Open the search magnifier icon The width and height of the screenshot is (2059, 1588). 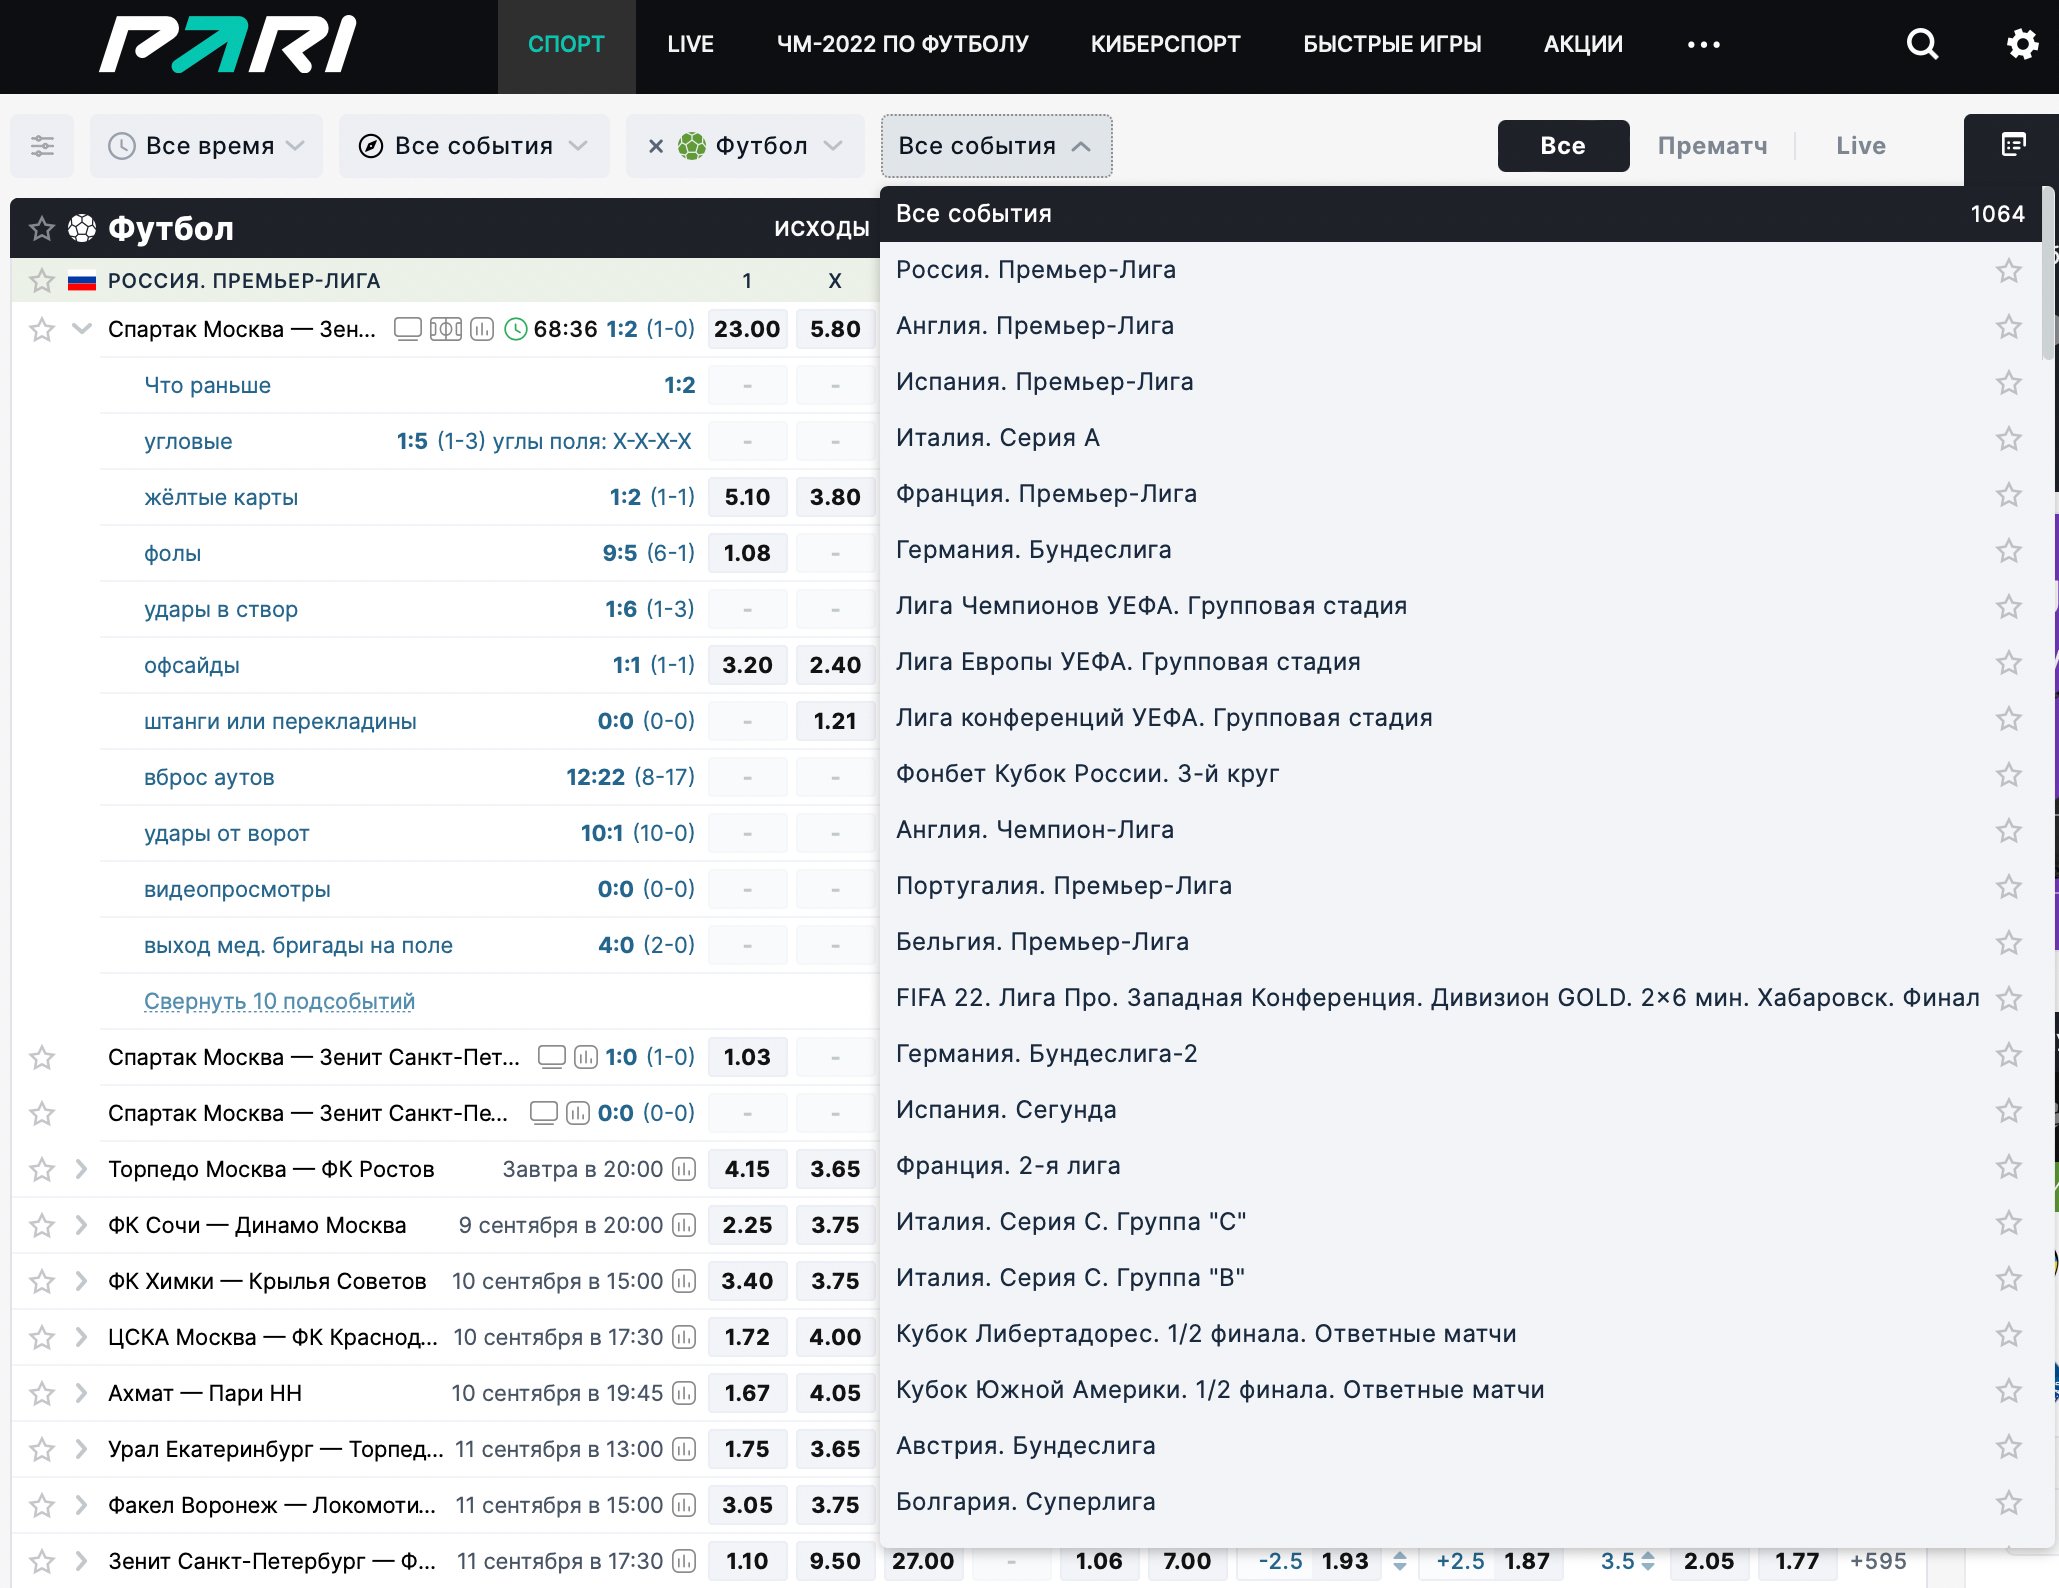coord(1921,44)
